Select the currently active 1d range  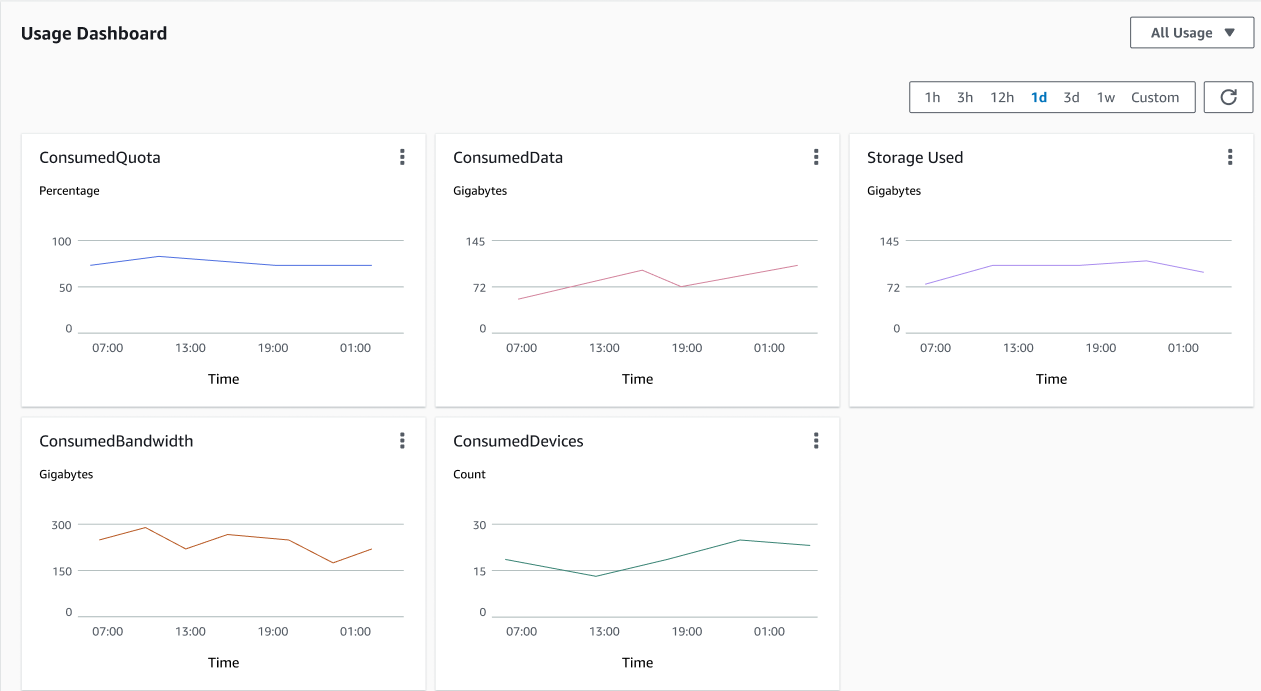click(x=1038, y=97)
